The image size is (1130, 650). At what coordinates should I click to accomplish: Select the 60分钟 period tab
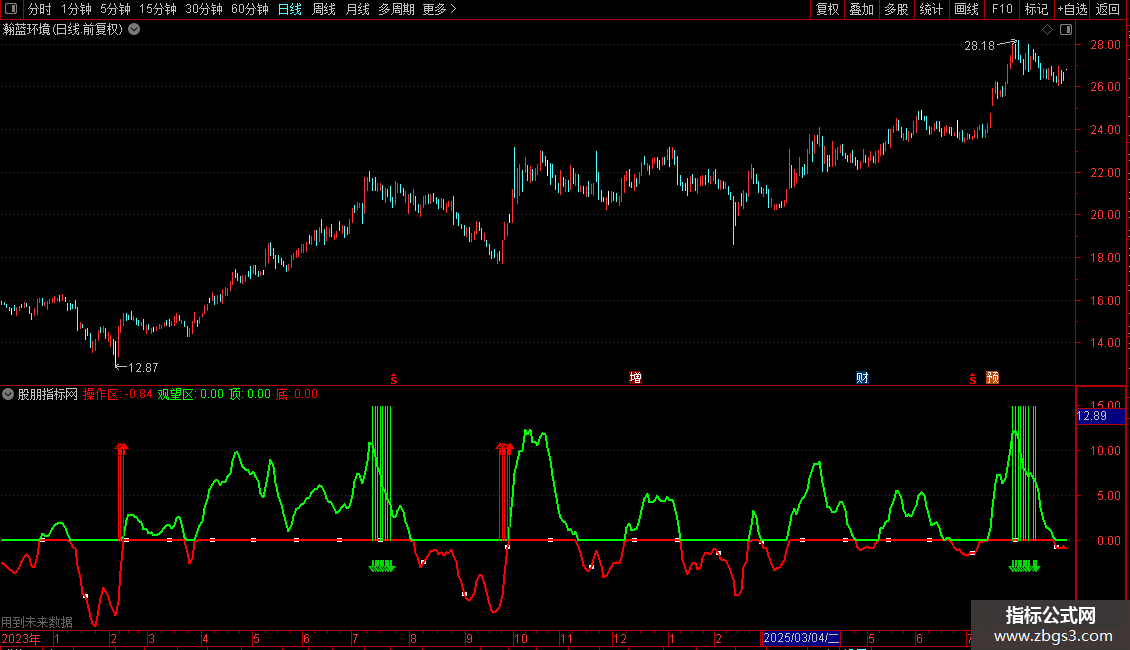(x=250, y=9)
